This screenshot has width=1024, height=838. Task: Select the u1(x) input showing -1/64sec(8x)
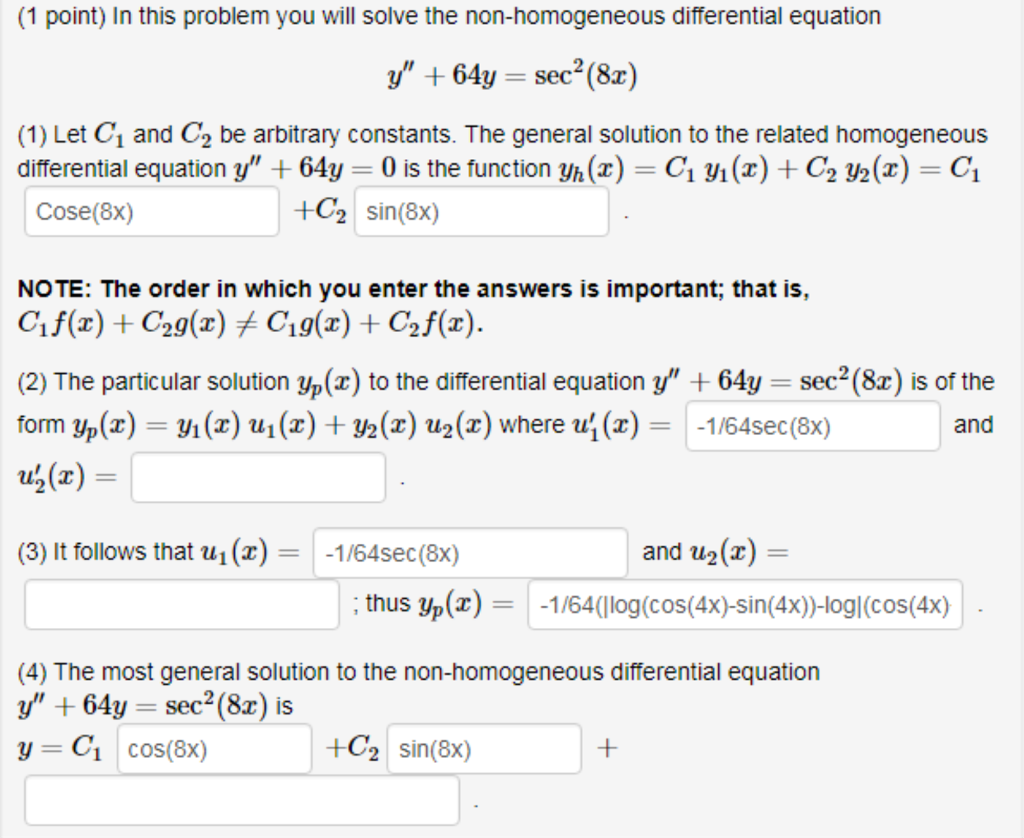coord(470,553)
